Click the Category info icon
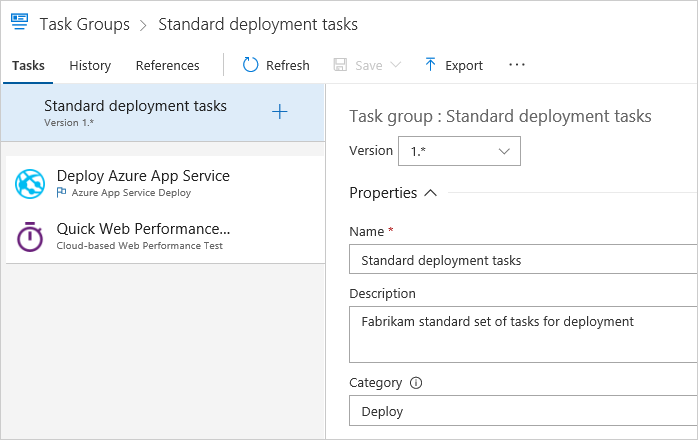 [x=417, y=383]
